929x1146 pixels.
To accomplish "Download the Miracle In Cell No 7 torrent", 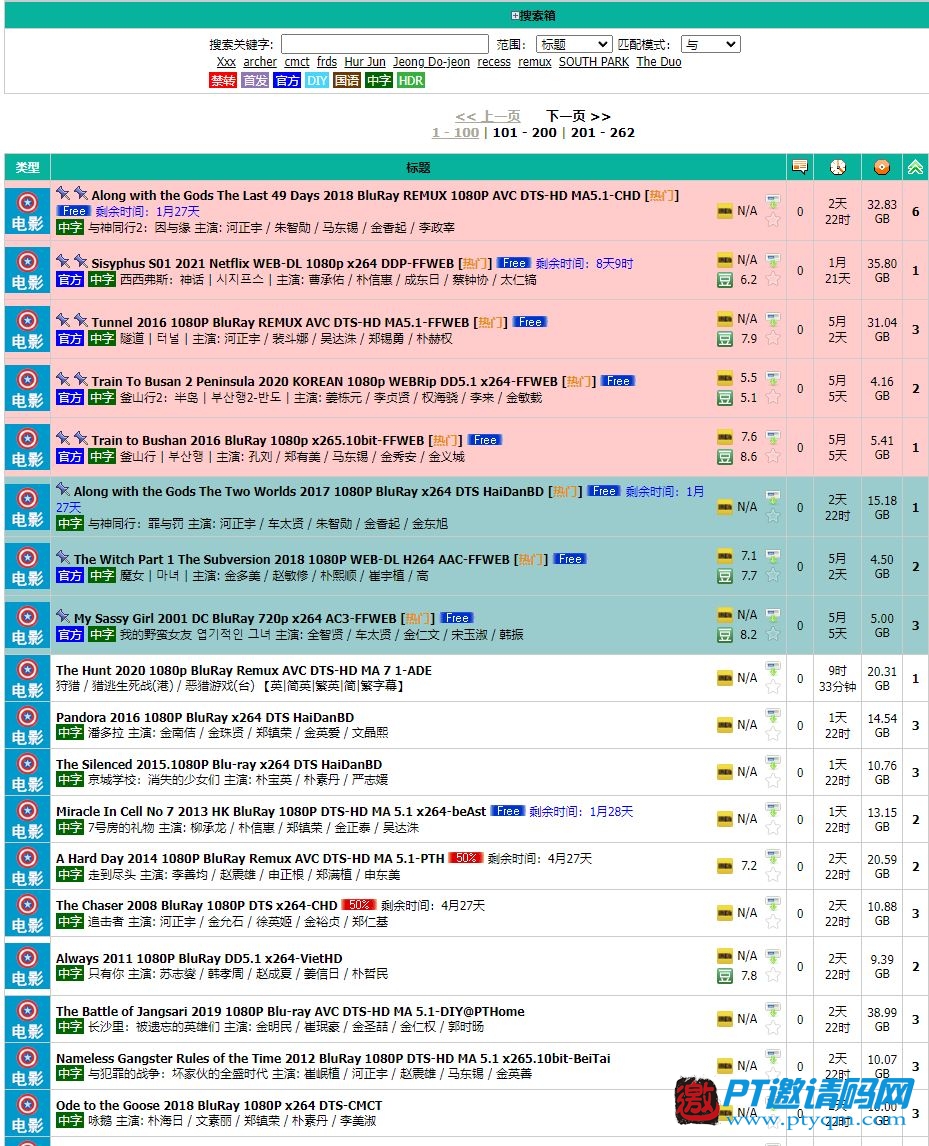I will pyautogui.click(x=773, y=809).
